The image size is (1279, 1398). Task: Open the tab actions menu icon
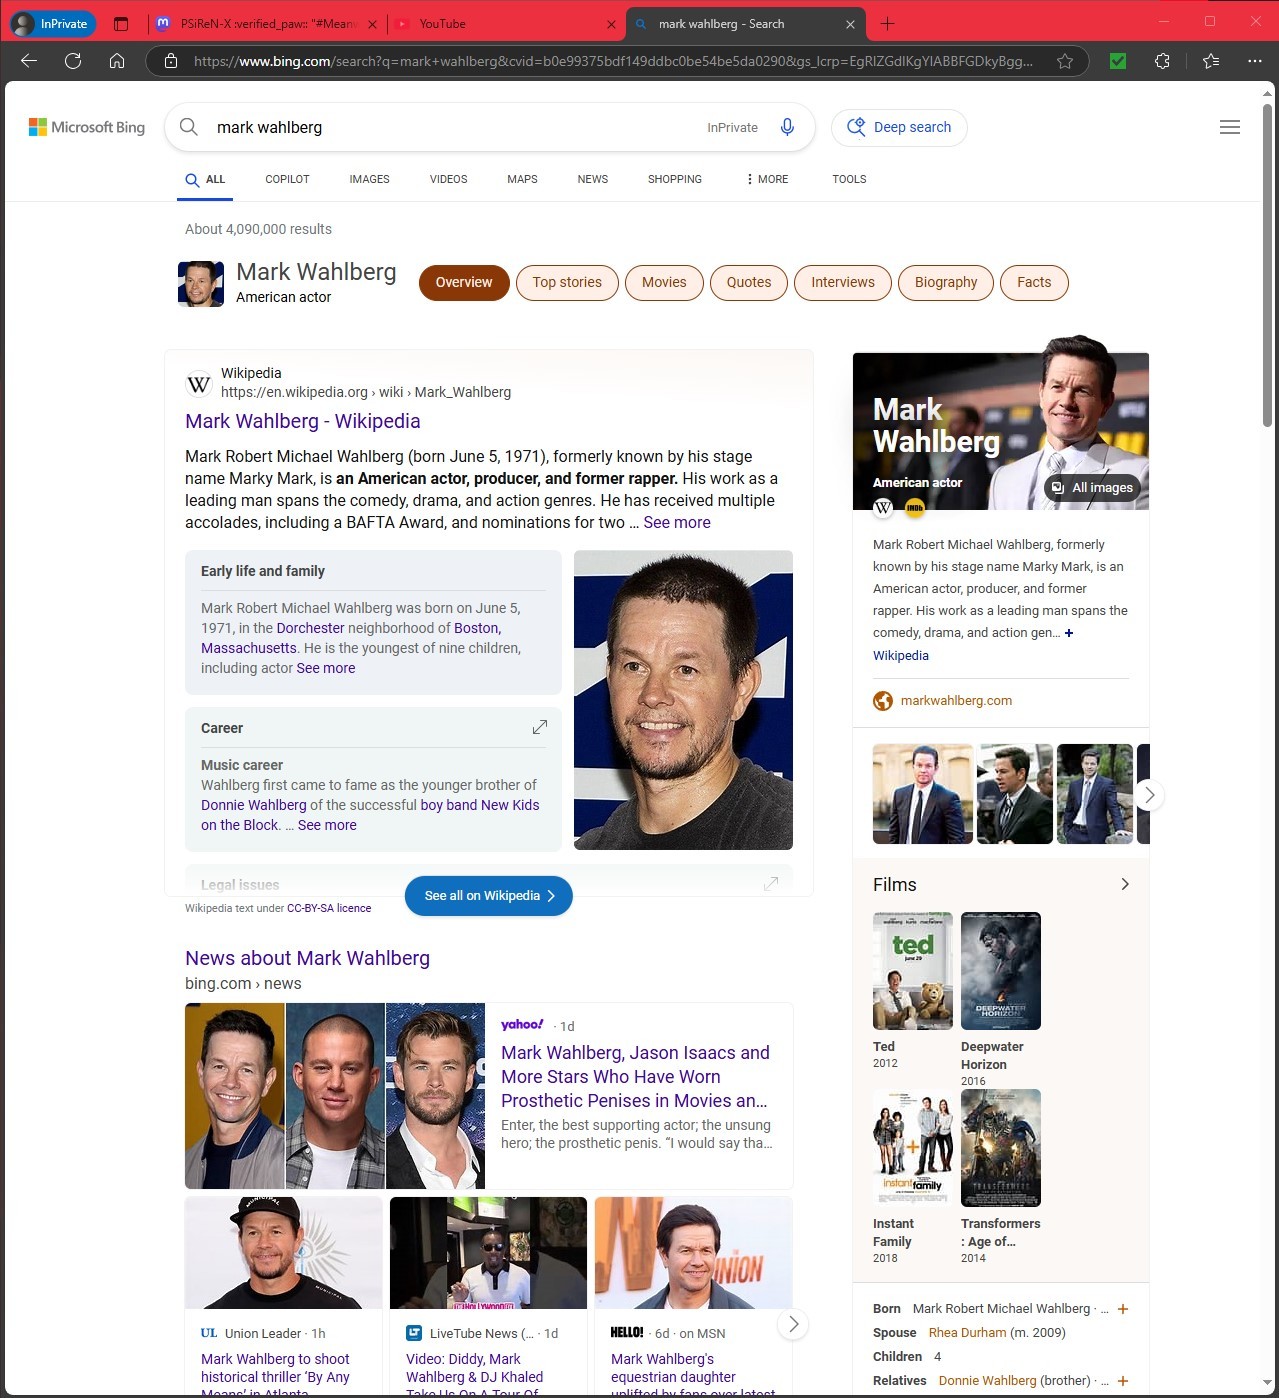click(x=121, y=23)
